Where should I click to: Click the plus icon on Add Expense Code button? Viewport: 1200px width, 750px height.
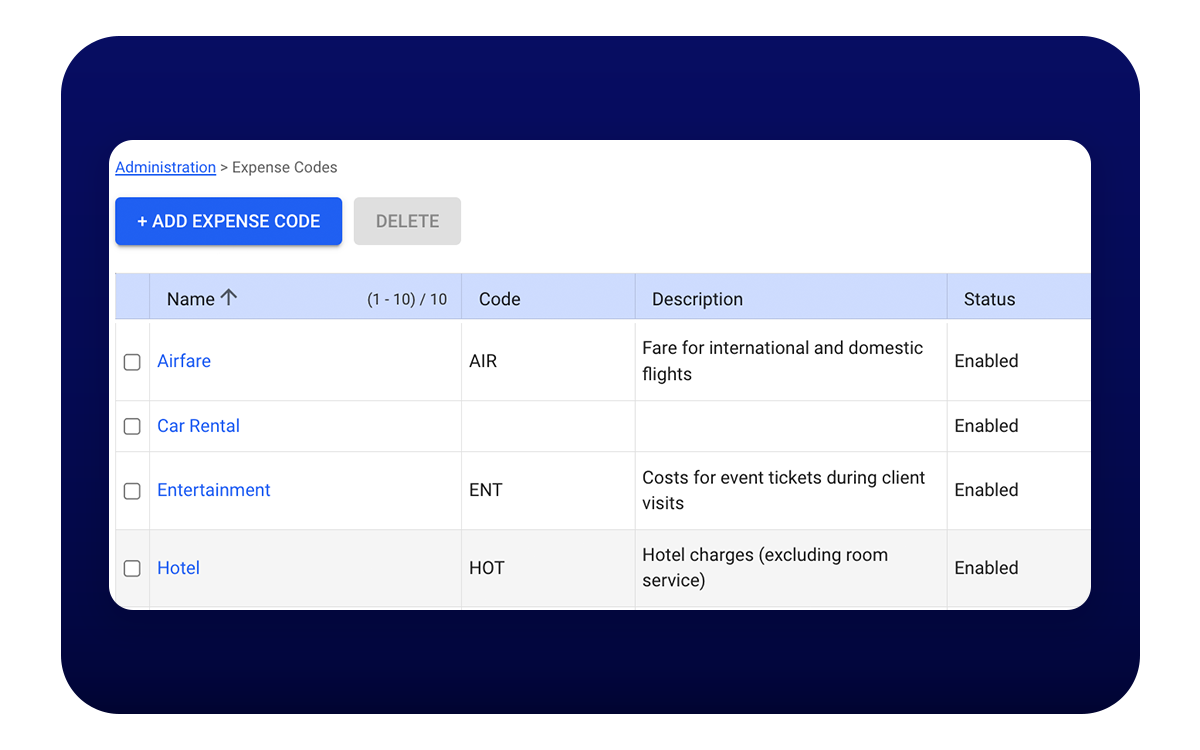pos(143,221)
